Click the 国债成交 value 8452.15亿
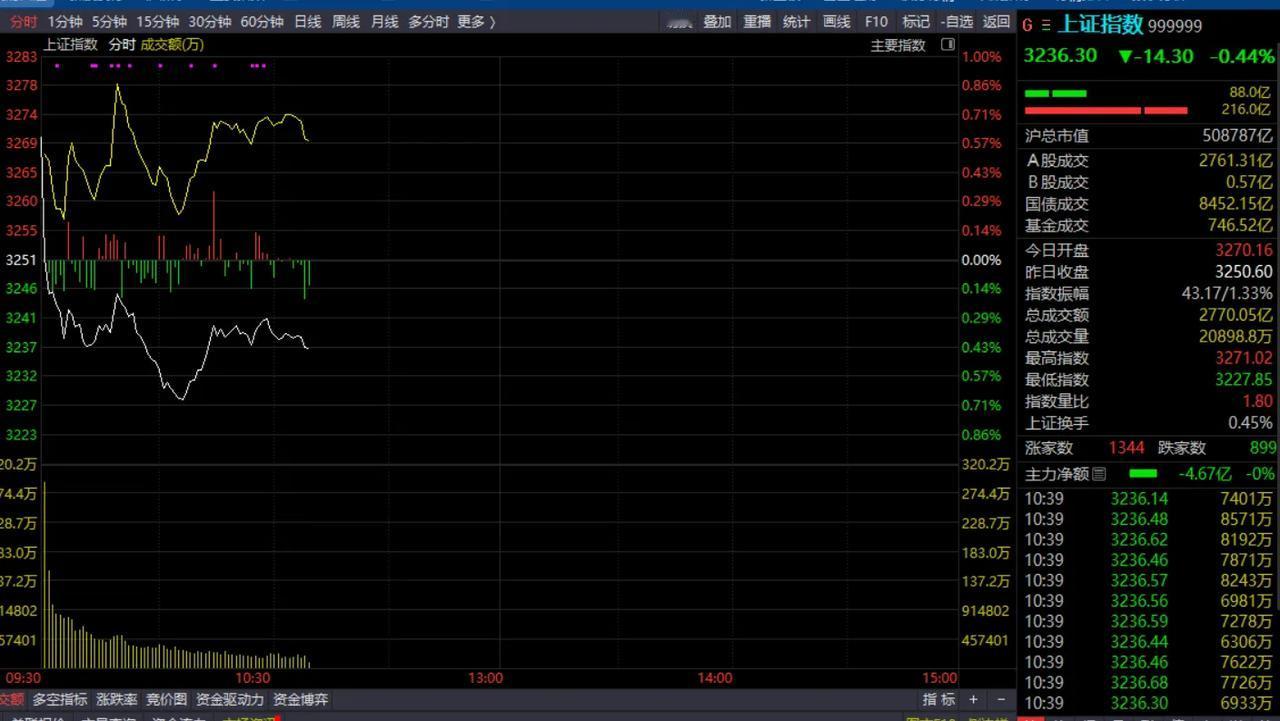This screenshot has height=721, width=1280. 1236,204
